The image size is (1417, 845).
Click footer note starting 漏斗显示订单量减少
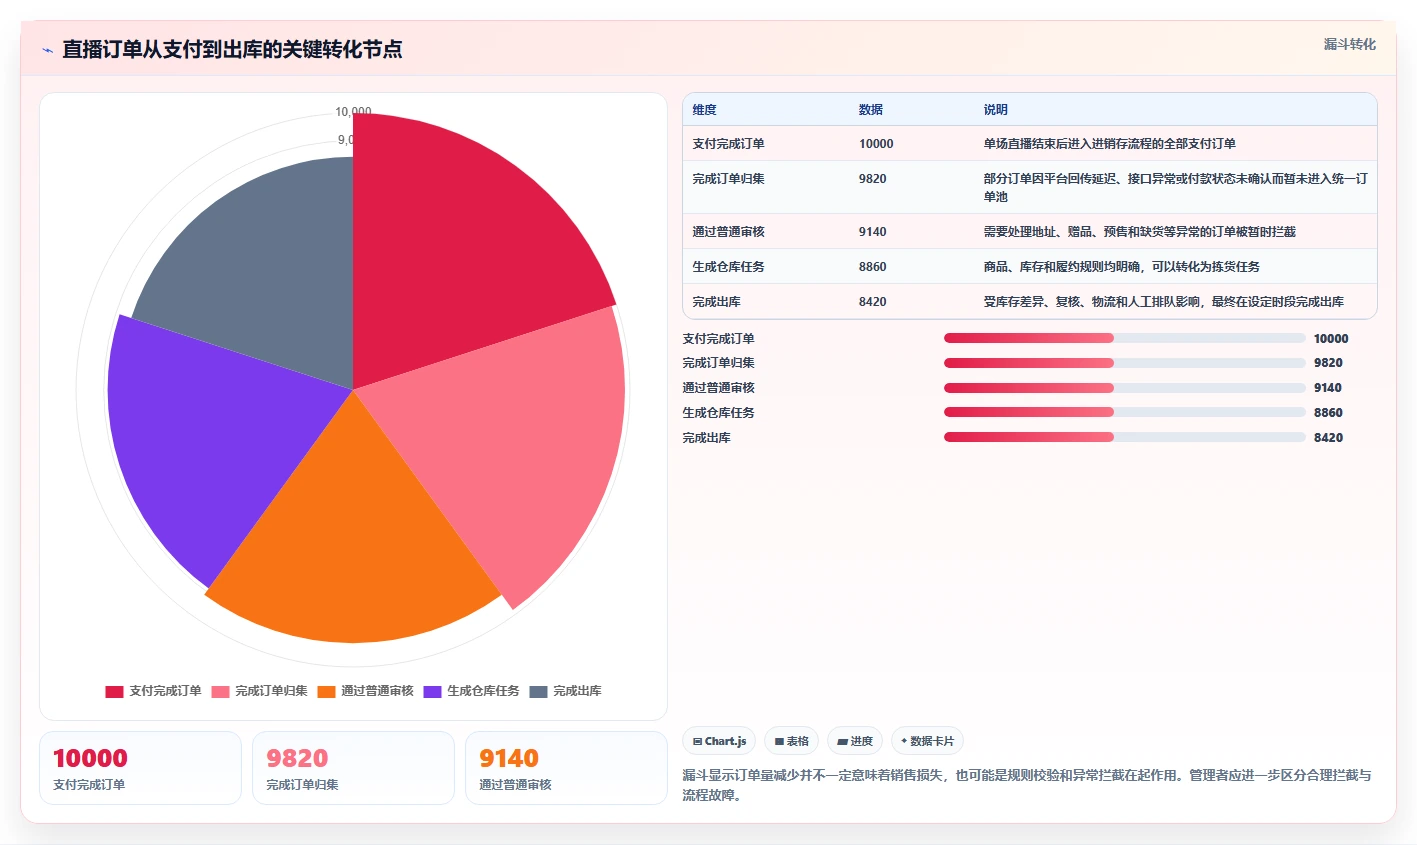click(1027, 785)
